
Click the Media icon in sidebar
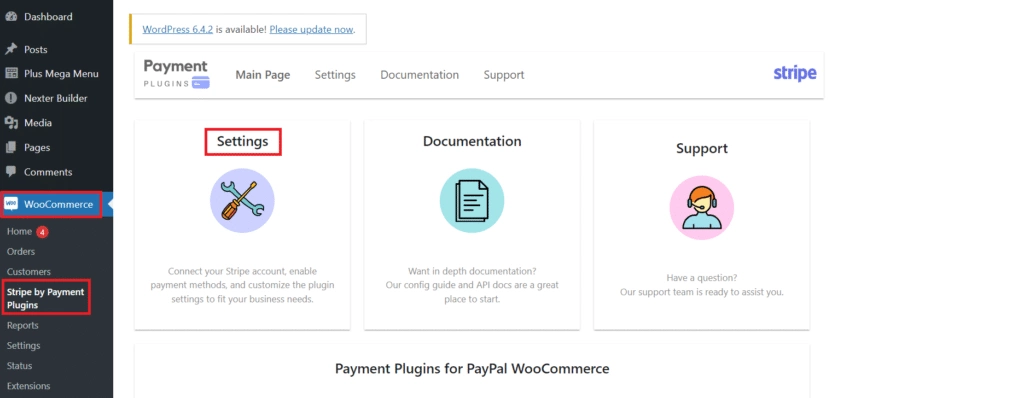(x=10, y=123)
